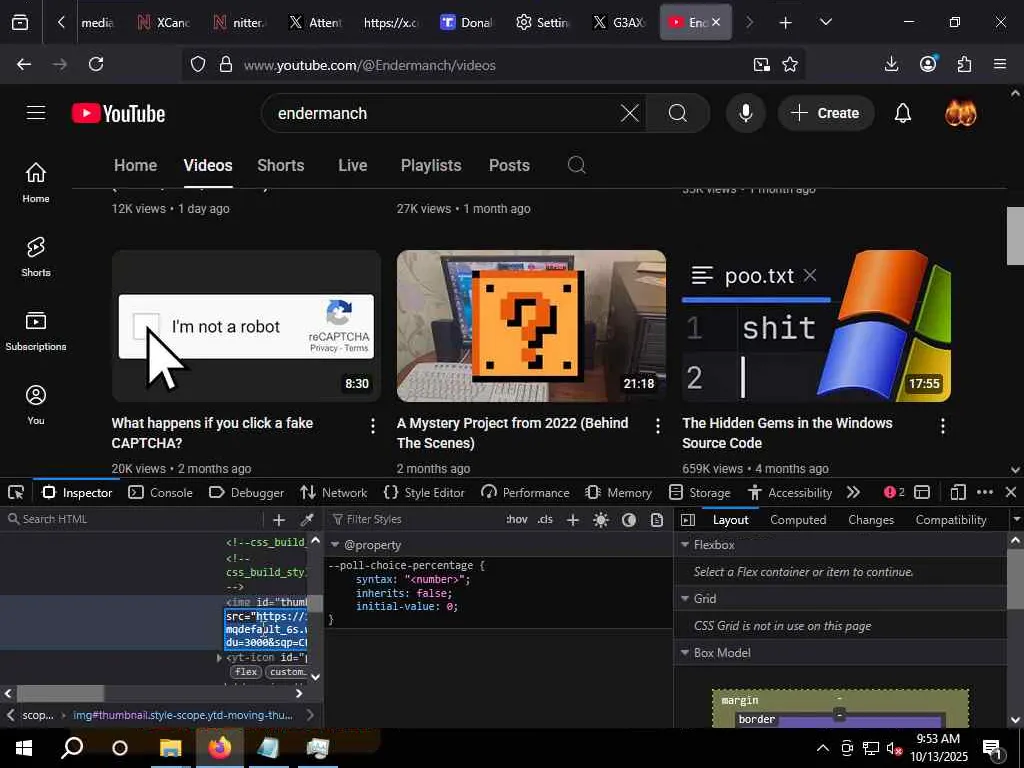The height and width of the screenshot is (768, 1024).
Task: Open the Network DevTools tab
Action: (x=334, y=492)
